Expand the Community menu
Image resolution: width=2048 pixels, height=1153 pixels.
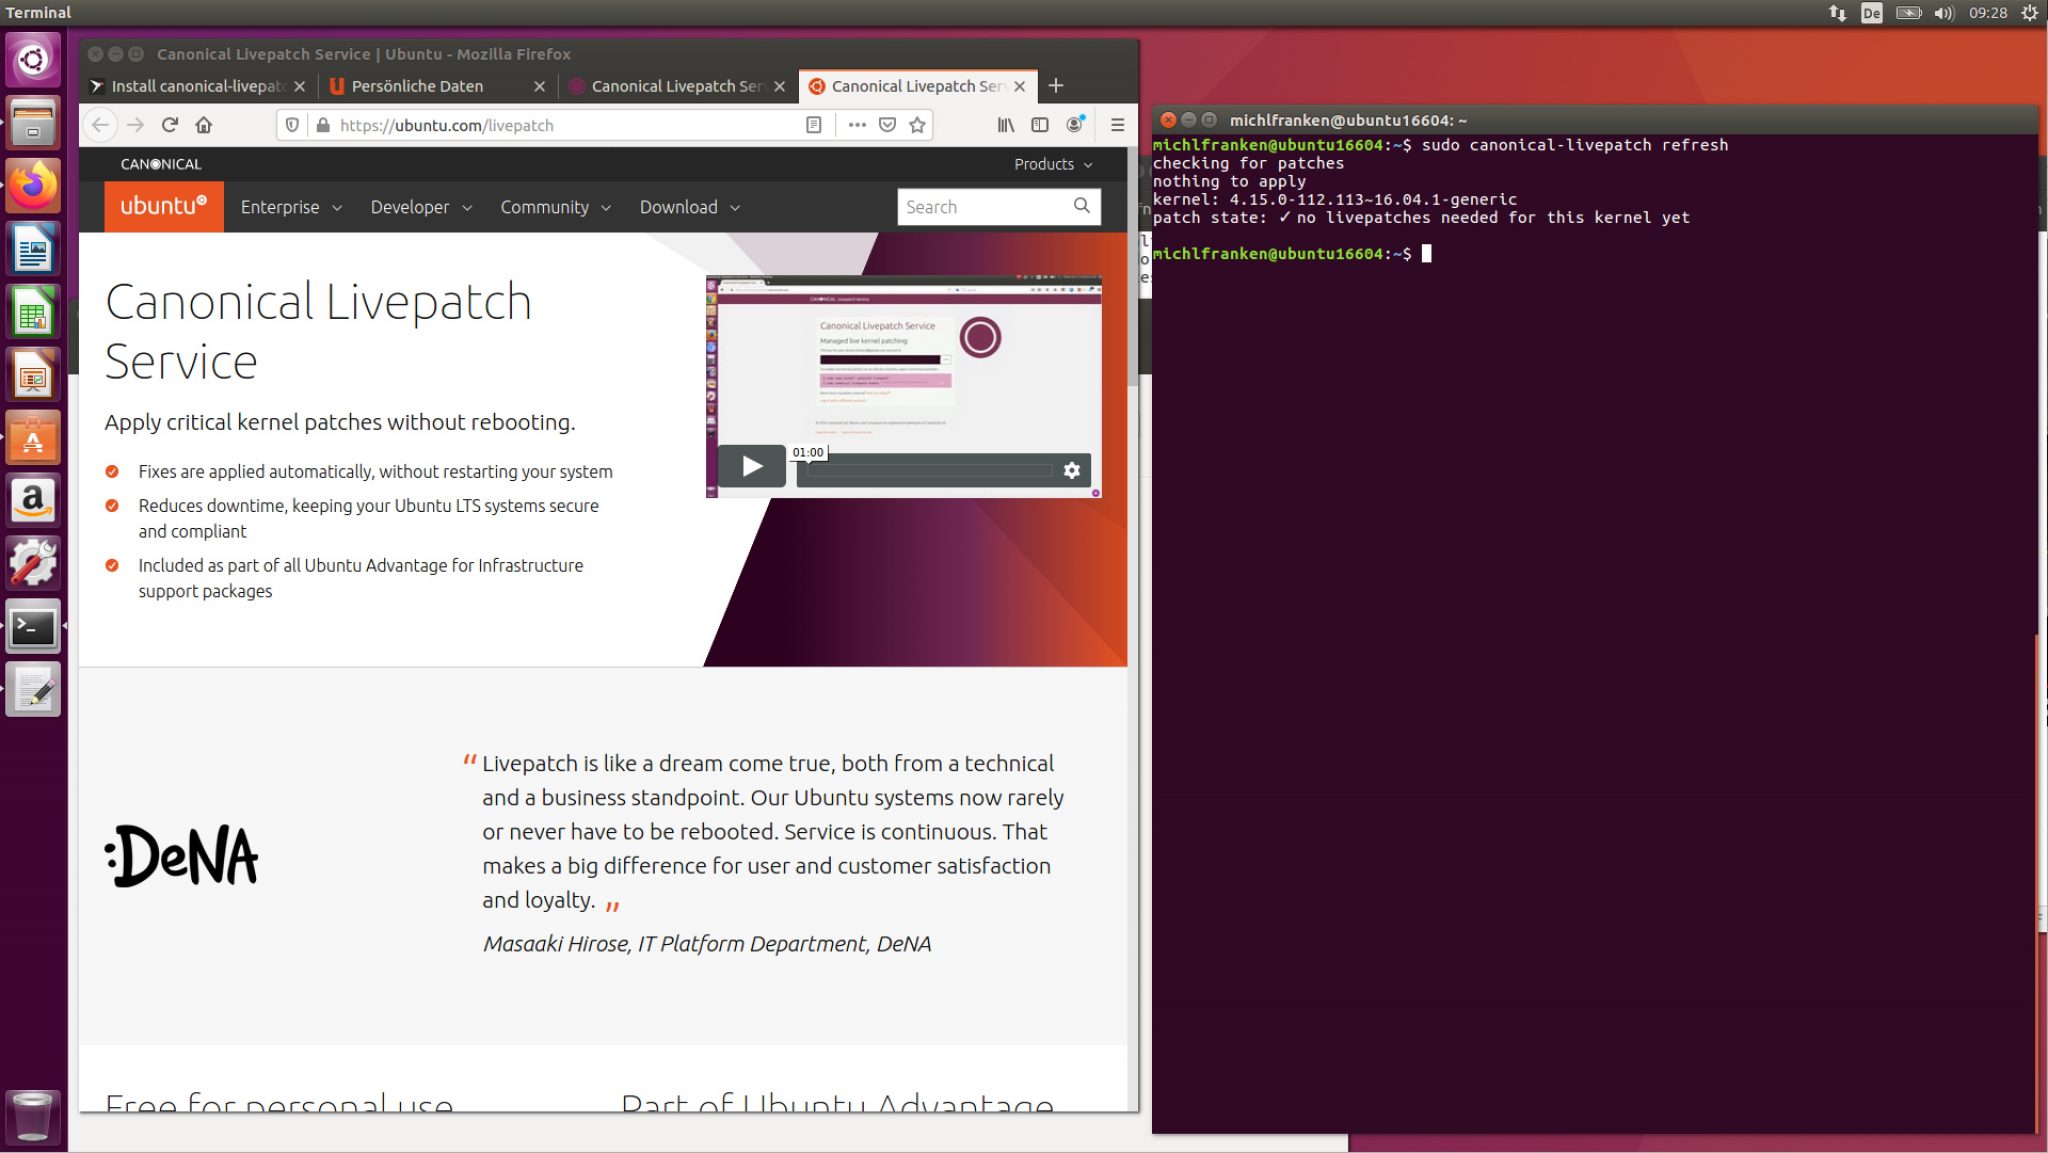(555, 207)
